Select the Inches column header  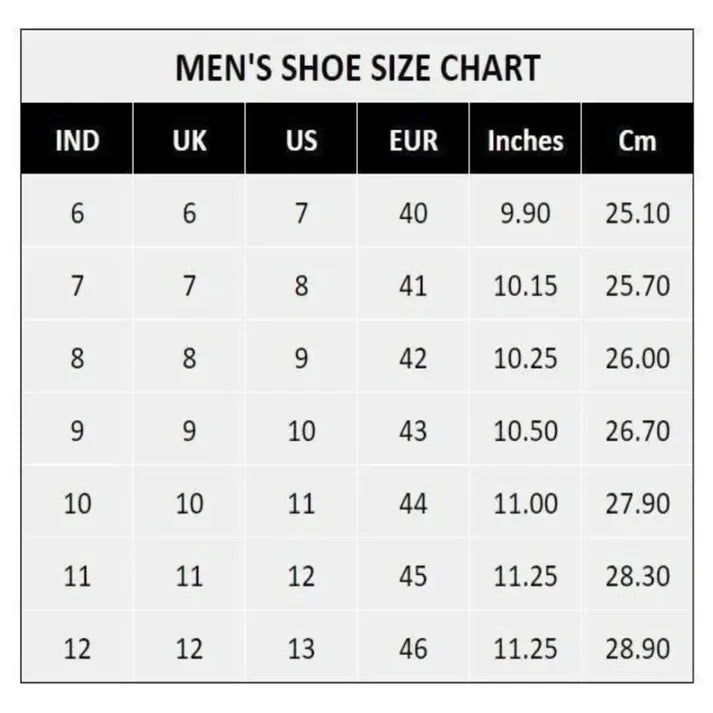click(x=525, y=141)
